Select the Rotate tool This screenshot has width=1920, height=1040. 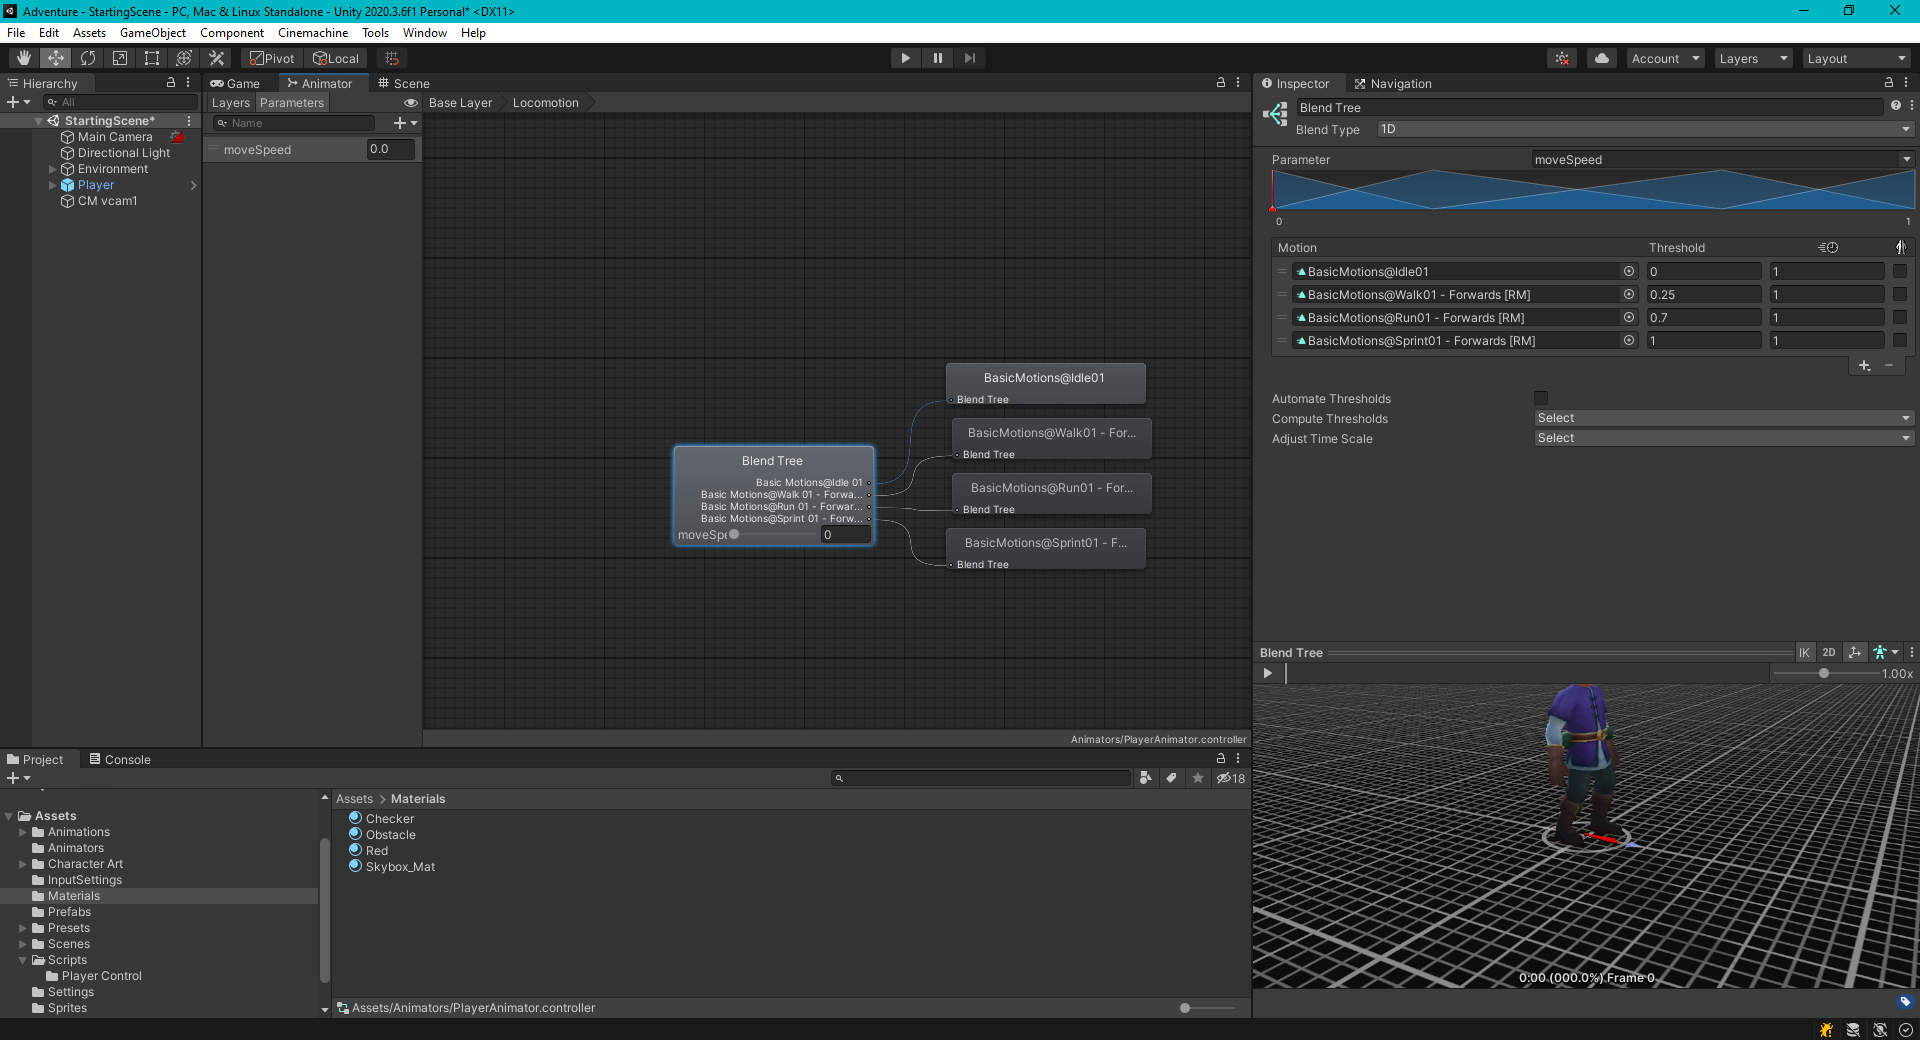[88, 58]
